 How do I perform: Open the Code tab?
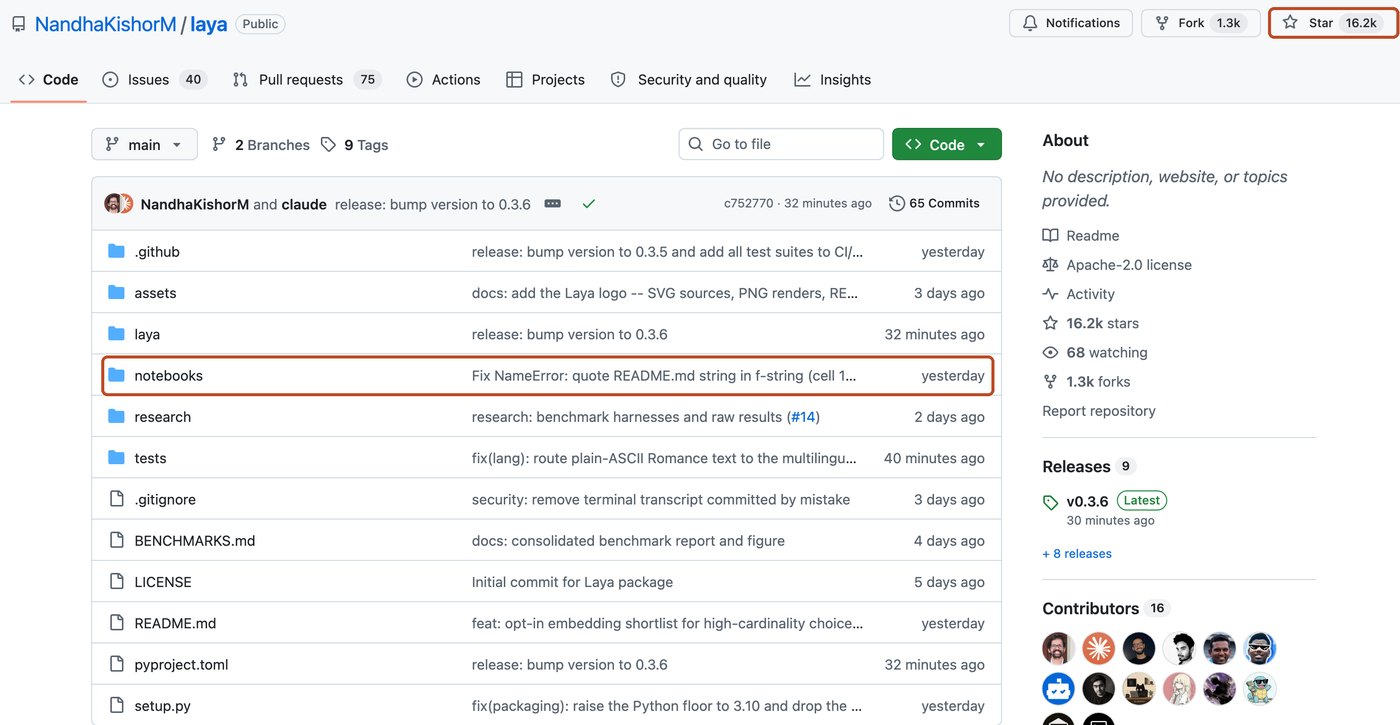pyautogui.click(x=48, y=80)
